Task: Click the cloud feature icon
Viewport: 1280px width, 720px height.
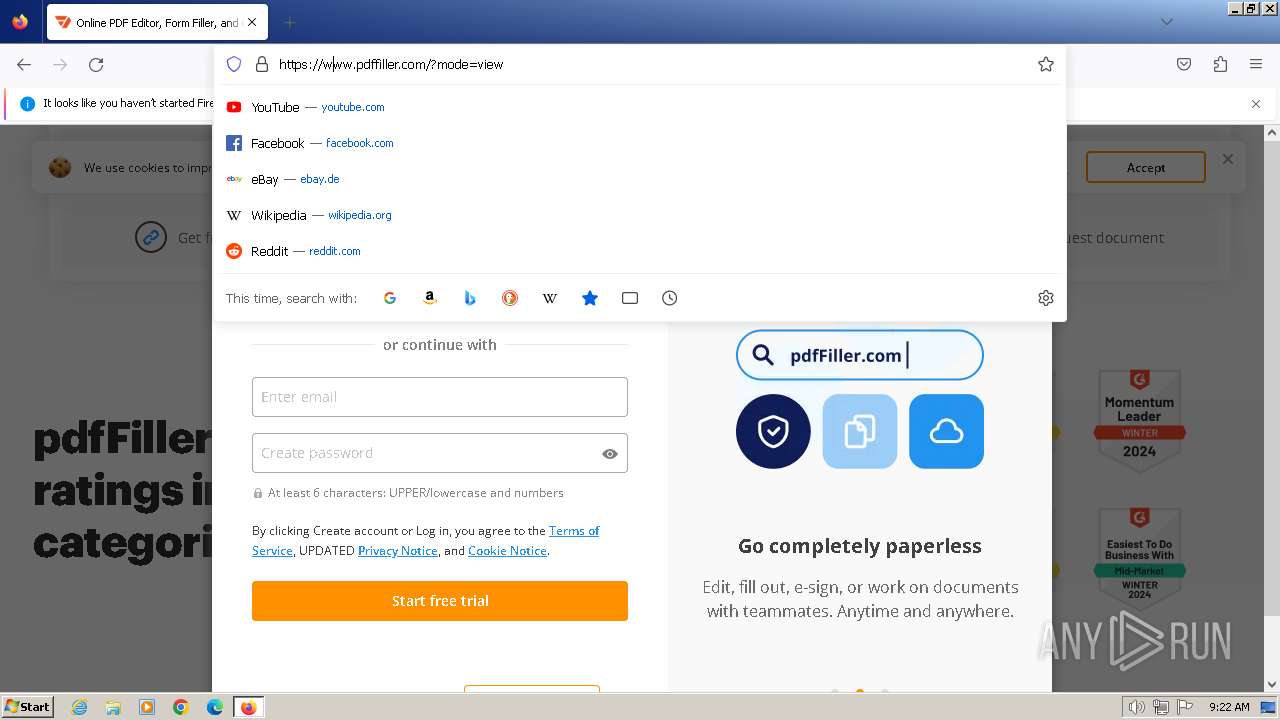Action: tap(946, 431)
